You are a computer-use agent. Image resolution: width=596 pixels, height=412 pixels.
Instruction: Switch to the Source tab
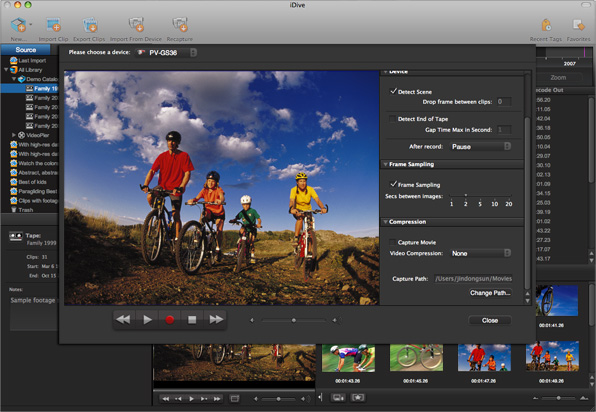point(25,50)
